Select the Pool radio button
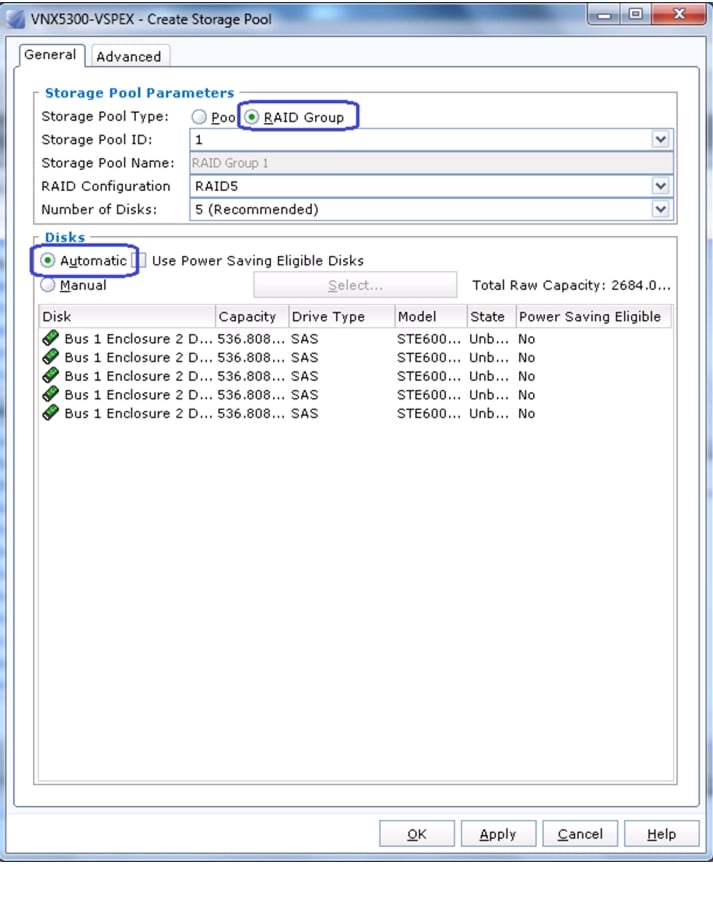Viewport: 713px width, 900px height. [199, 117]
